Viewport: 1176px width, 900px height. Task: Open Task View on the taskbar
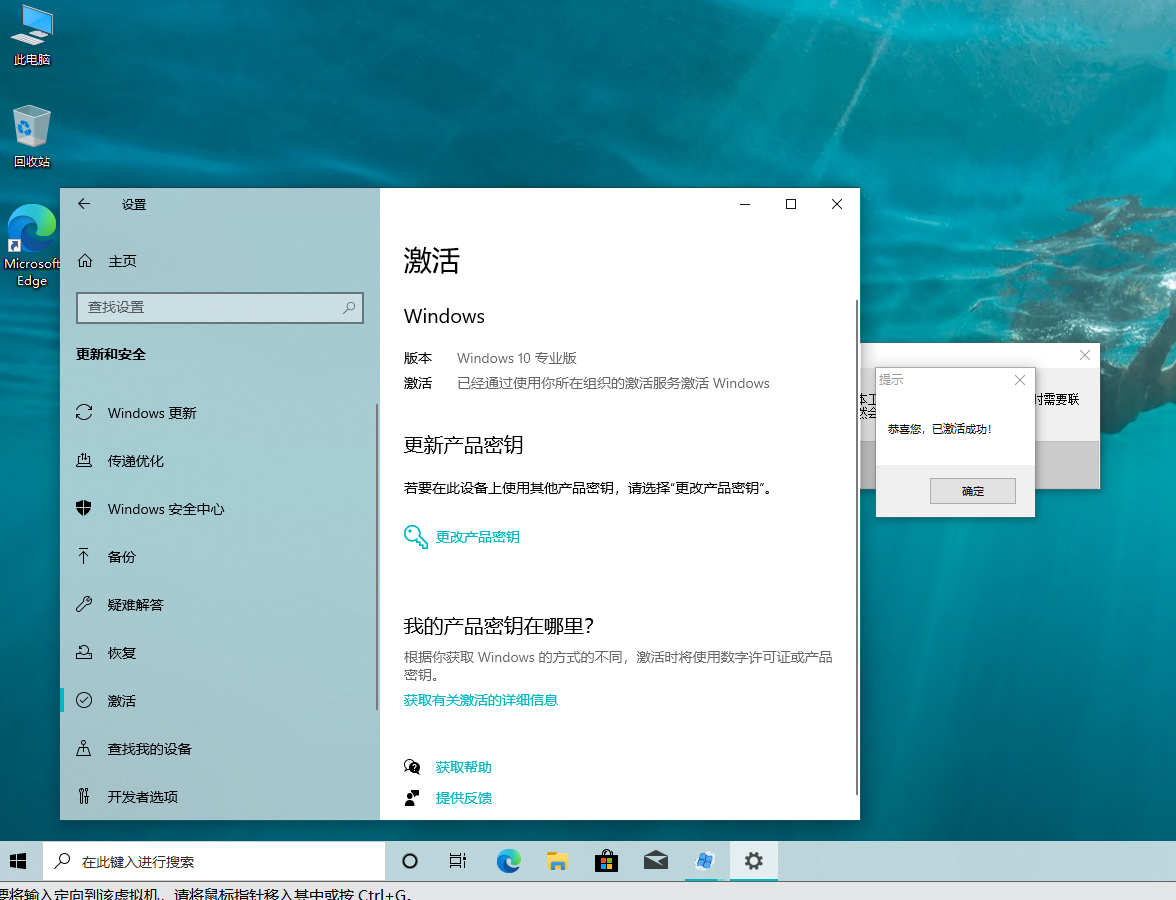(x=458, y=861)
